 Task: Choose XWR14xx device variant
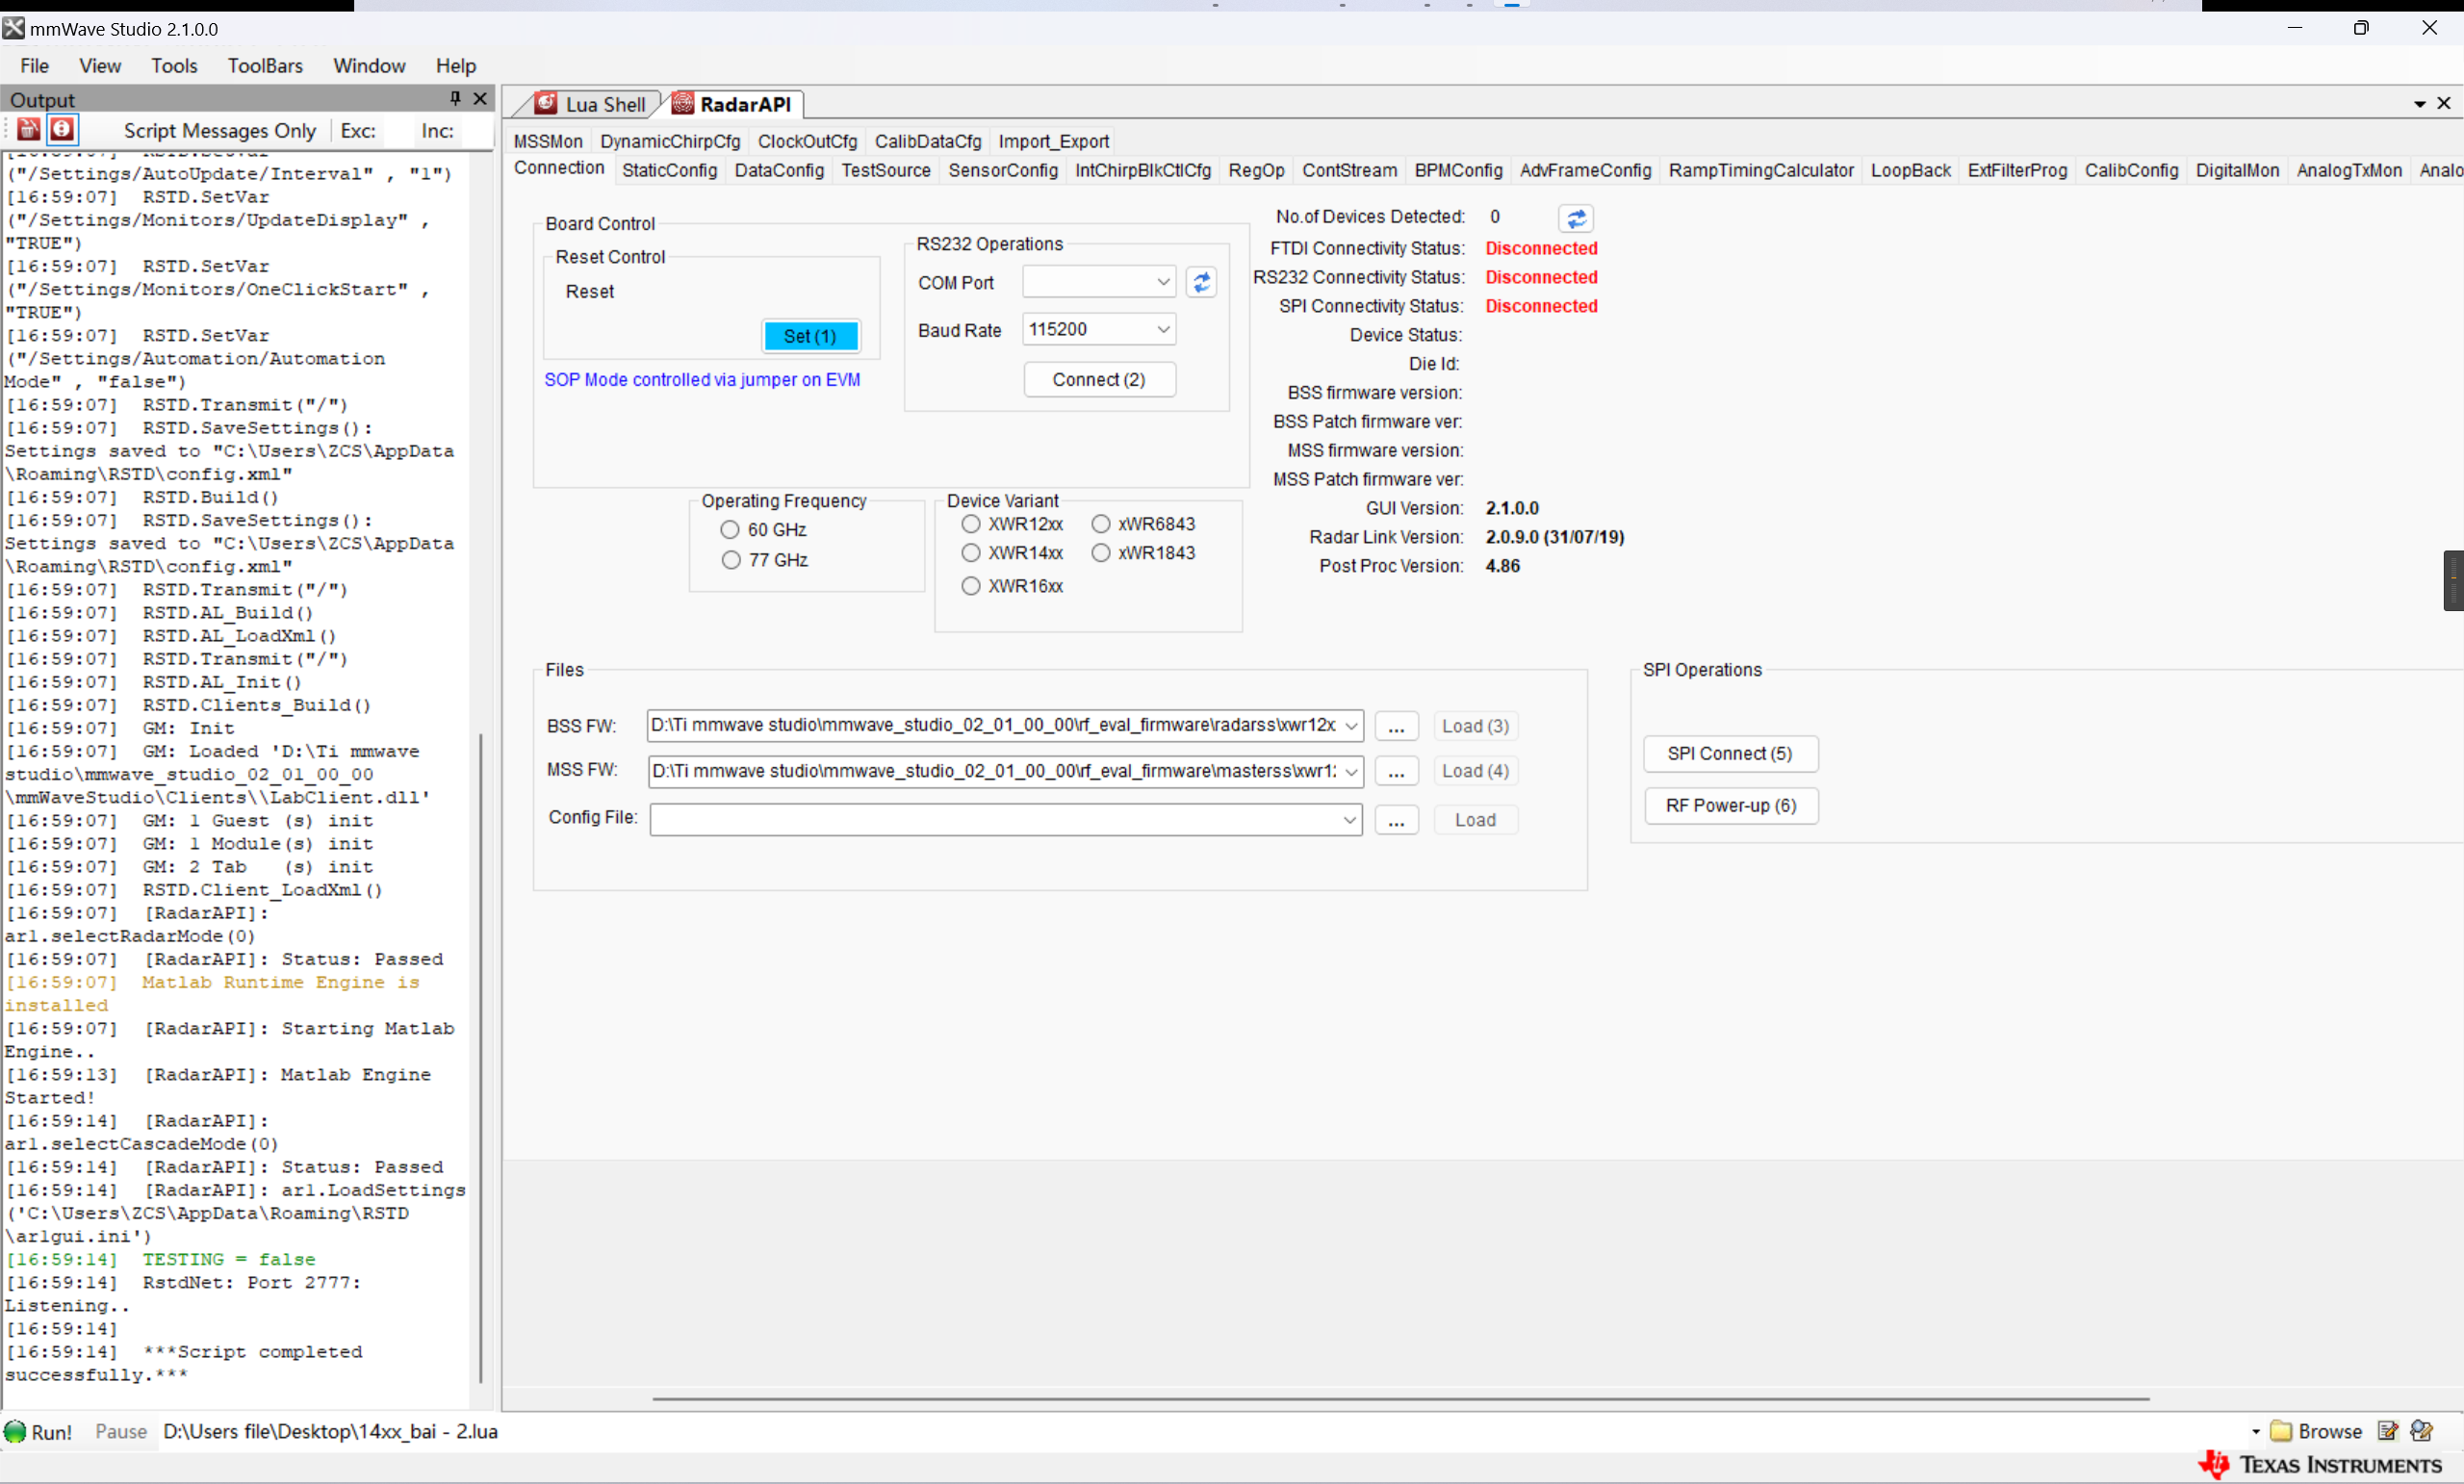(970, 553)
